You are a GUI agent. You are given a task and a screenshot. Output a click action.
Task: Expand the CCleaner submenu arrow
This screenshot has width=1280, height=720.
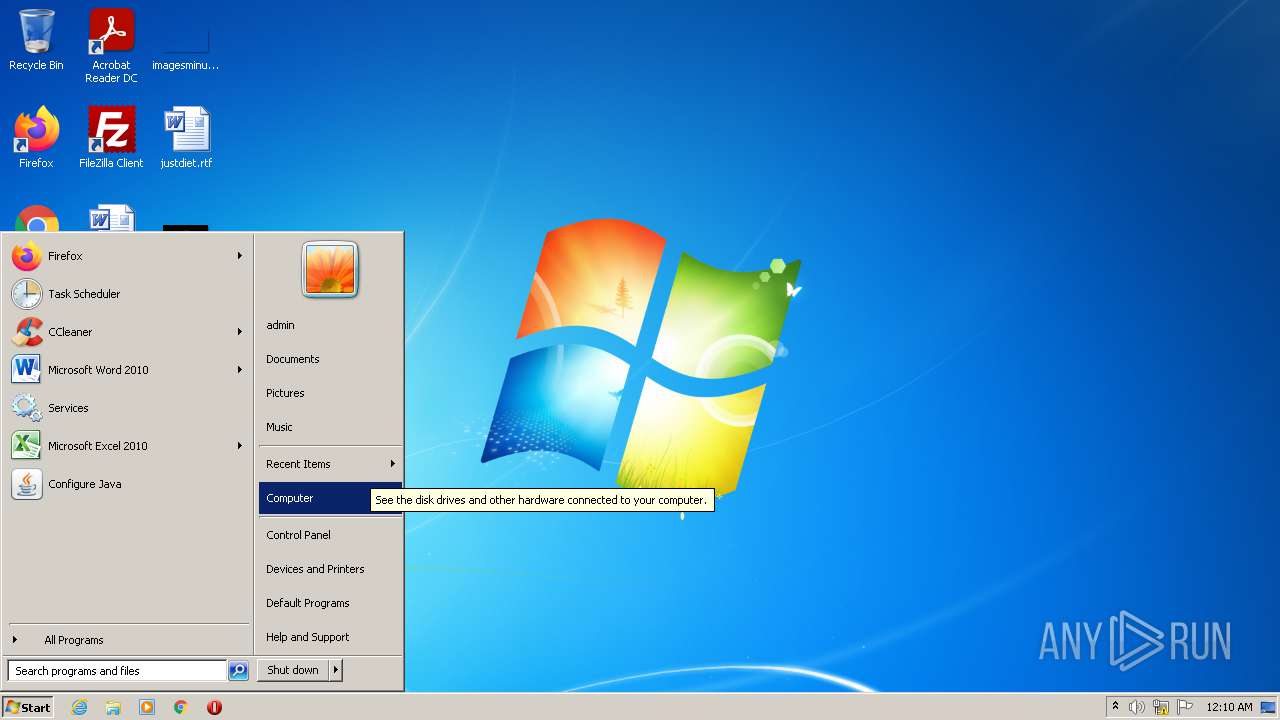click(x=240, y=332)
